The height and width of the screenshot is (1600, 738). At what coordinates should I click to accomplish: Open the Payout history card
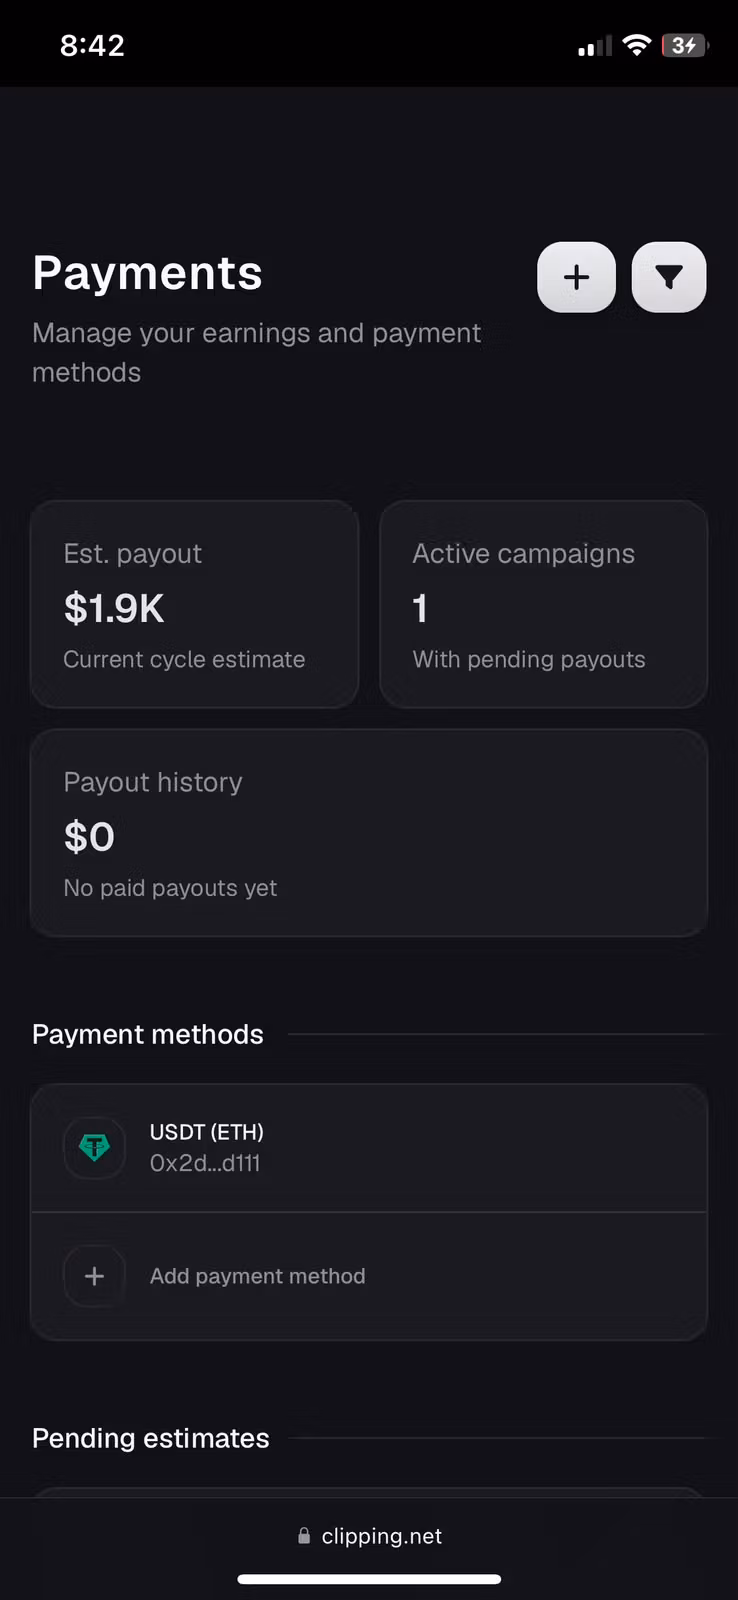click(369, 833)
